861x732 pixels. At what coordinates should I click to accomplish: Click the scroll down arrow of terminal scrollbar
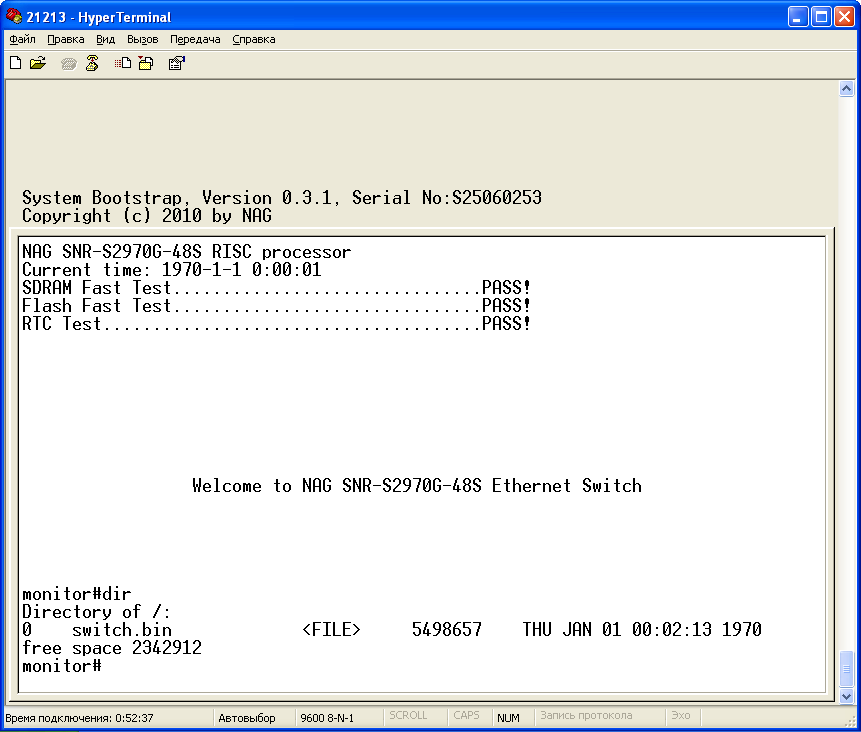tap(846, 696)
